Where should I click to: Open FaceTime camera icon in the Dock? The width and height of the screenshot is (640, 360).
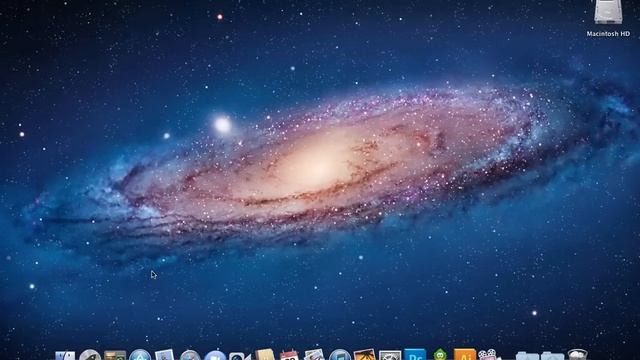tap(240, 356)
